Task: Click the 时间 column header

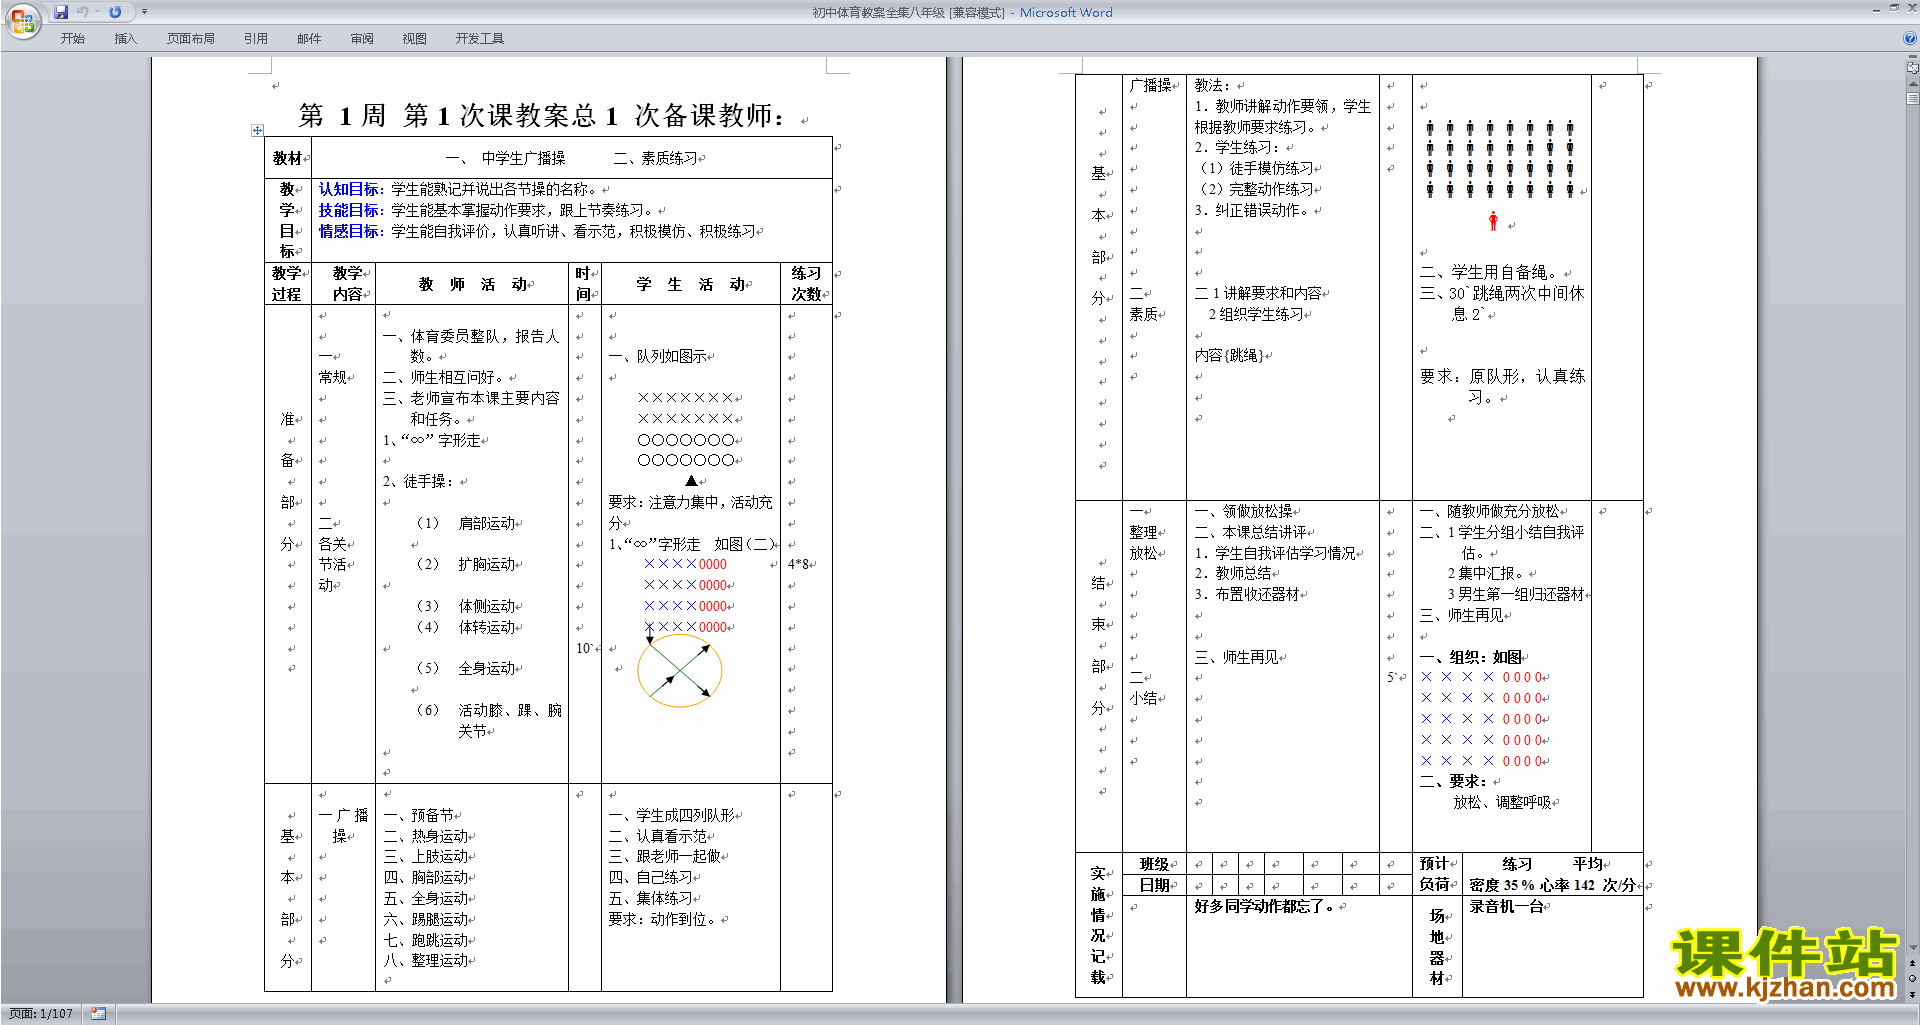Action: (585, 284)
